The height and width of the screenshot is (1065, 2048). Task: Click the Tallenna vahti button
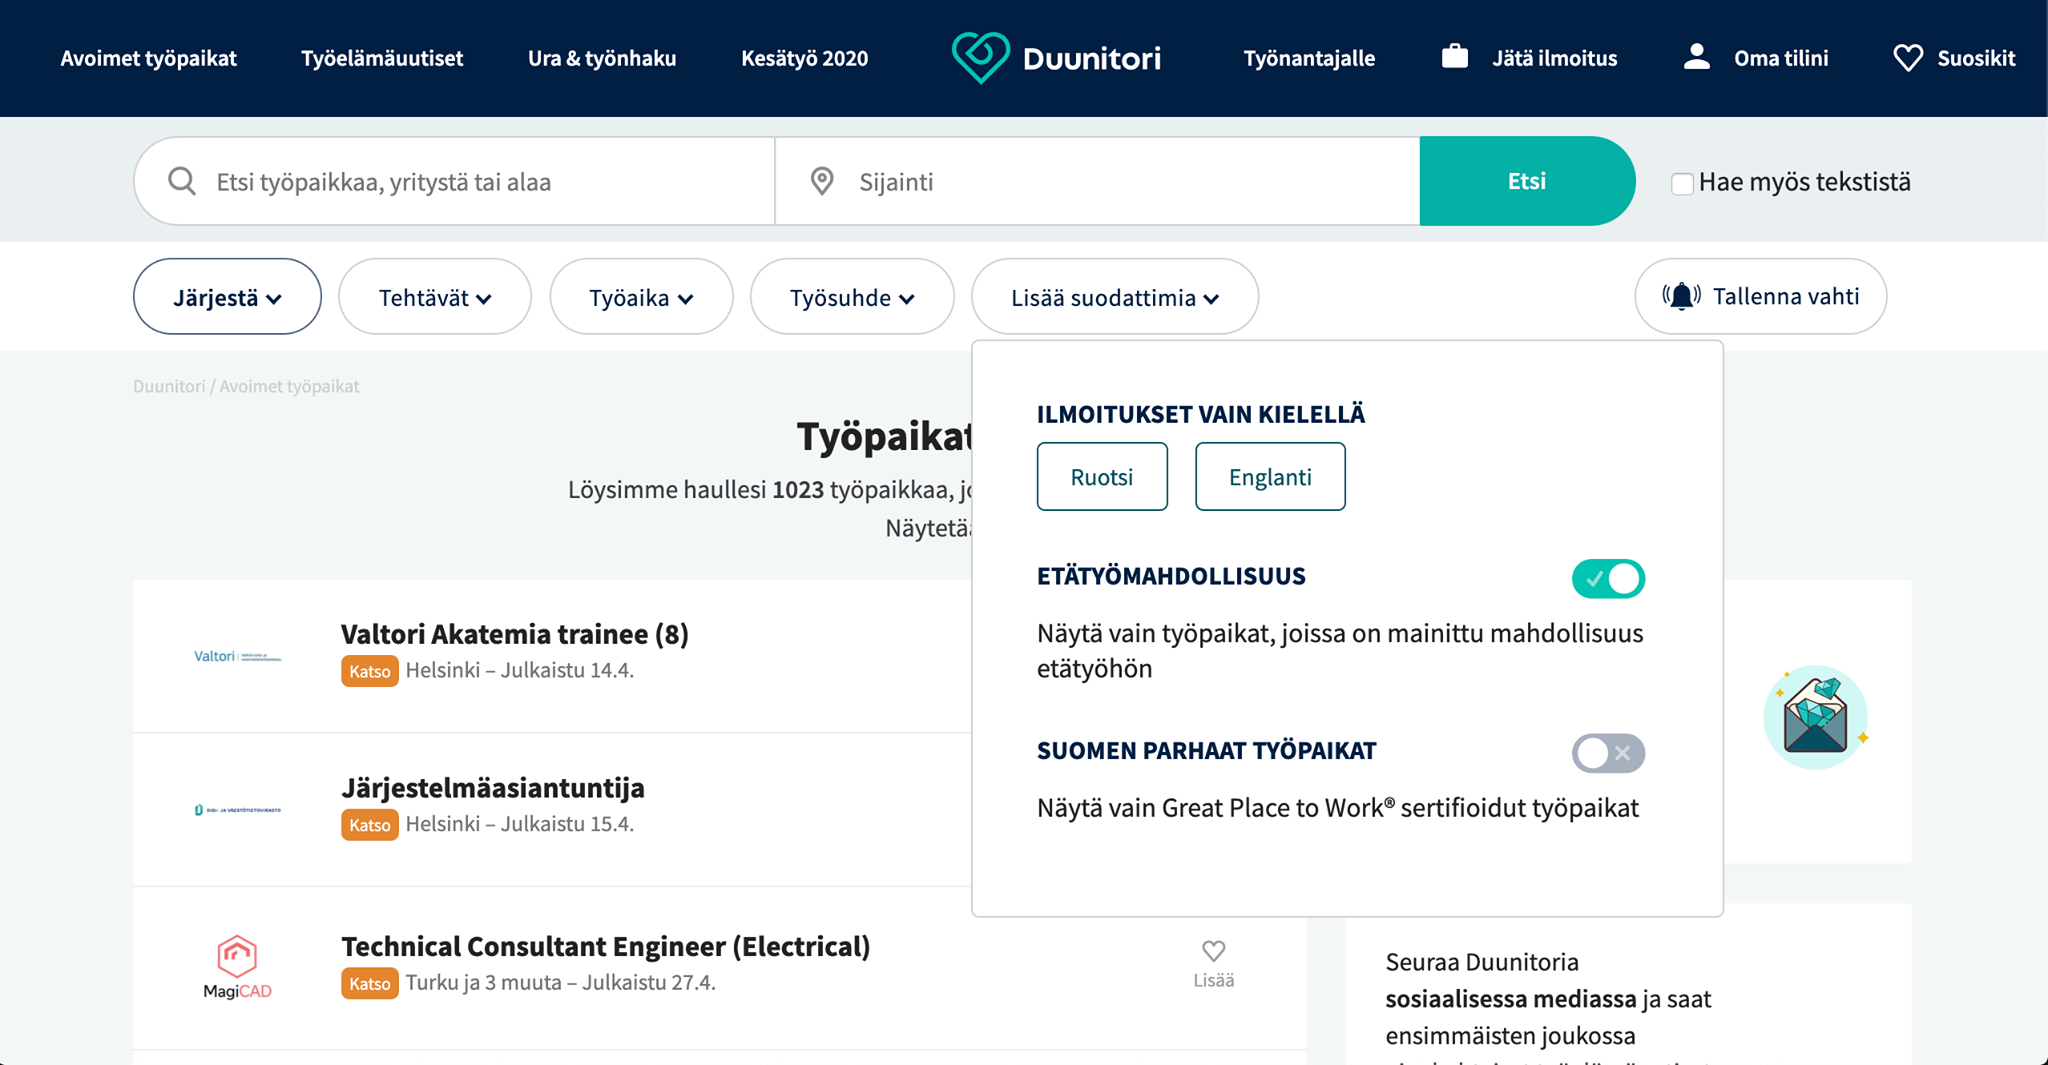pyautogui.click(x=1761, y=296)
